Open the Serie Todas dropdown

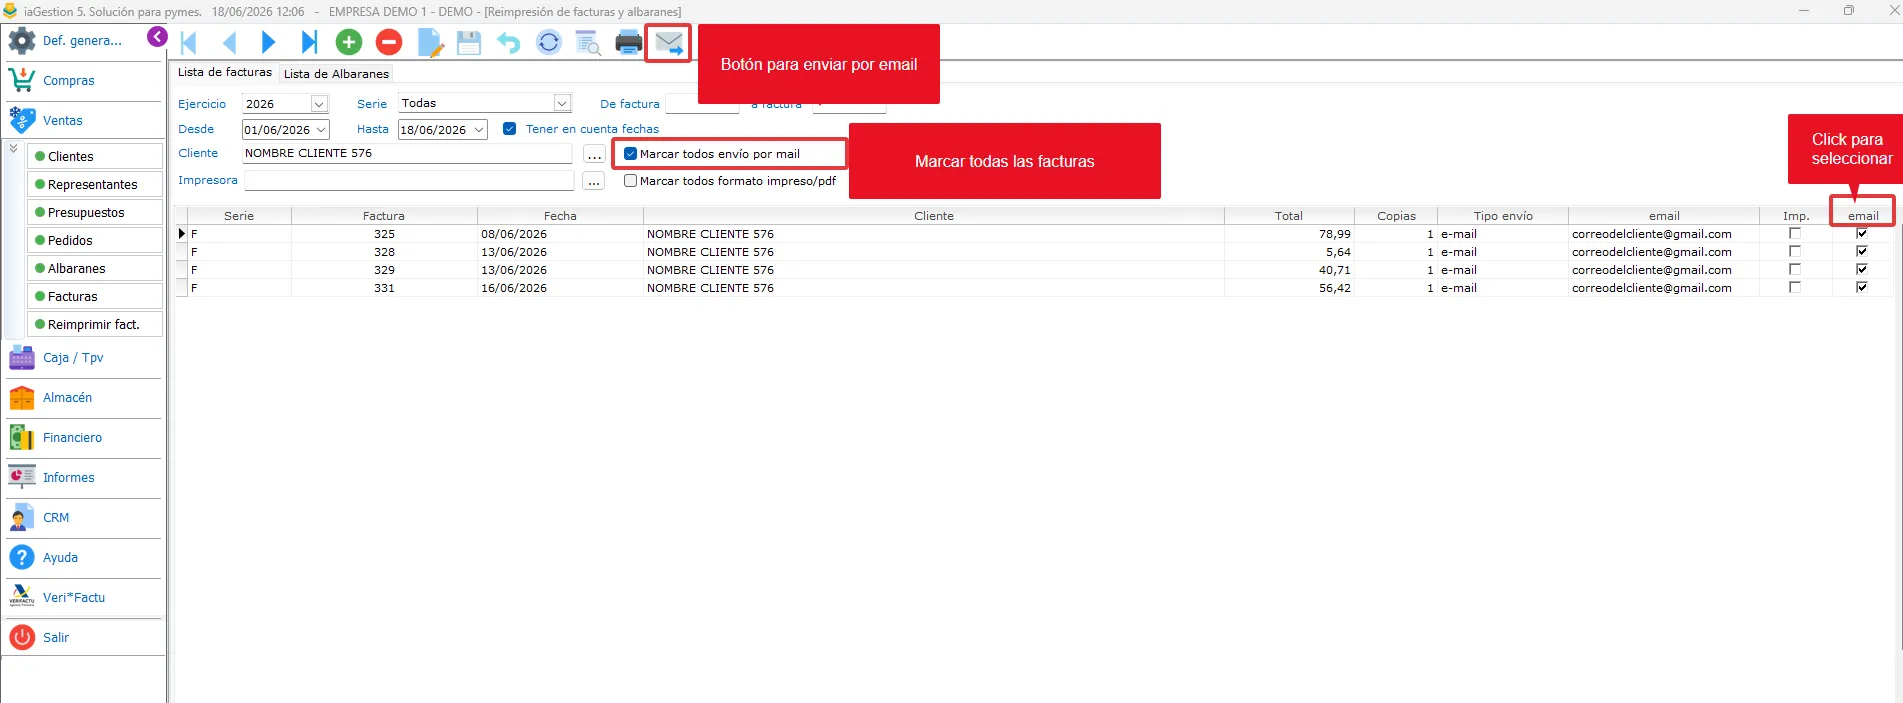[x=562, y=103]
